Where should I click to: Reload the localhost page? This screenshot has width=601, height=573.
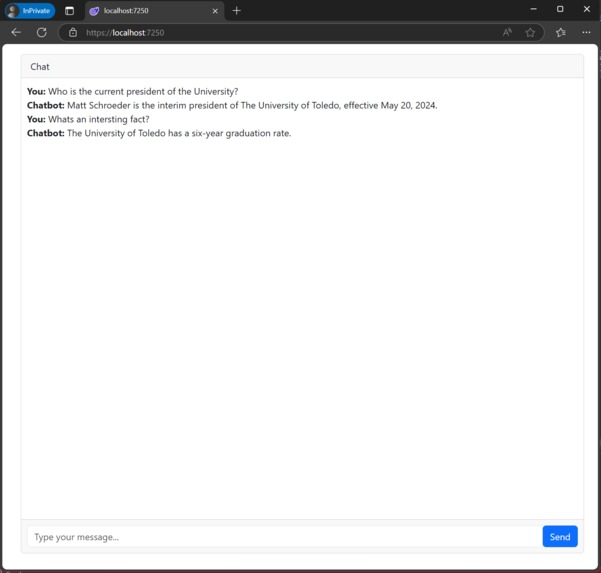pos(42,33)
